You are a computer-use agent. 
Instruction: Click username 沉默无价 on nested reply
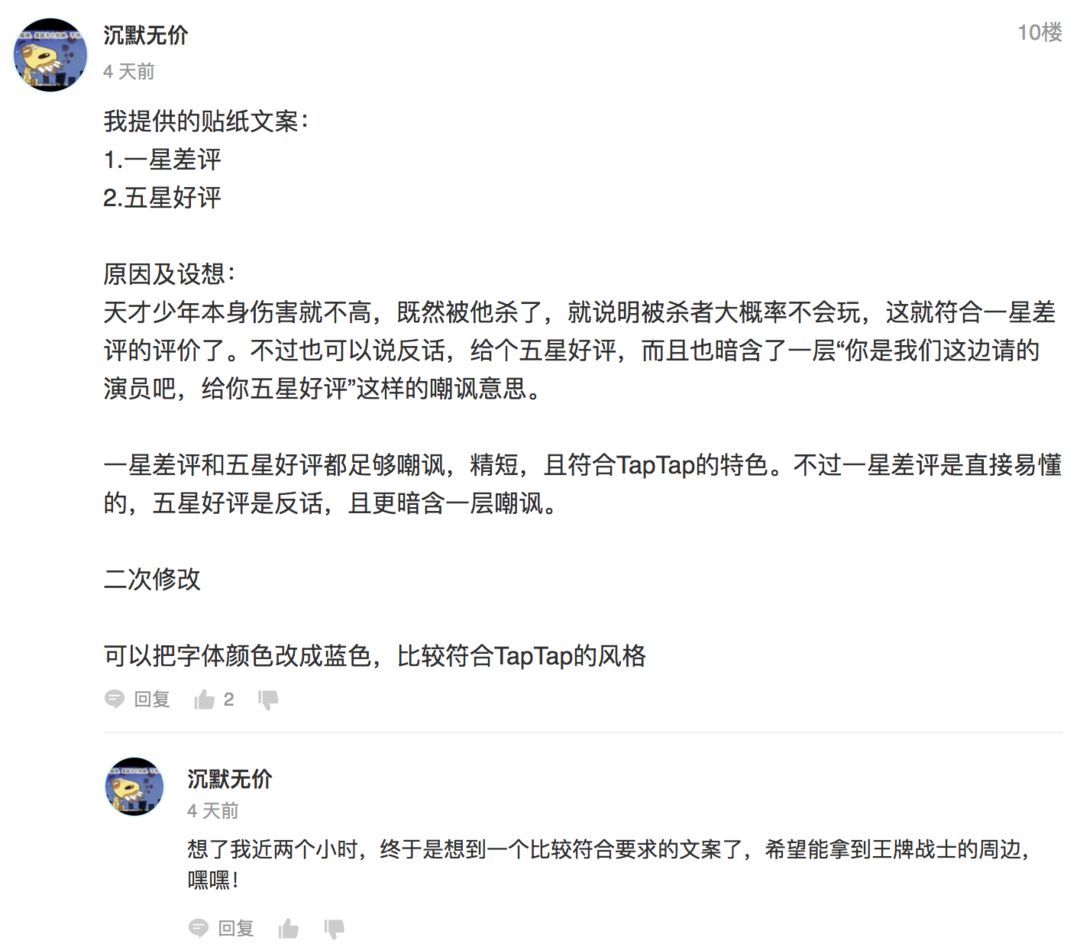[x=229, y=778]
